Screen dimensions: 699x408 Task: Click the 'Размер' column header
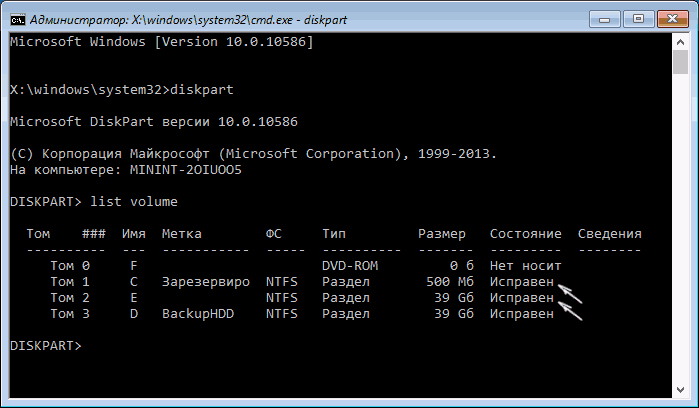[x=443, y=233]
